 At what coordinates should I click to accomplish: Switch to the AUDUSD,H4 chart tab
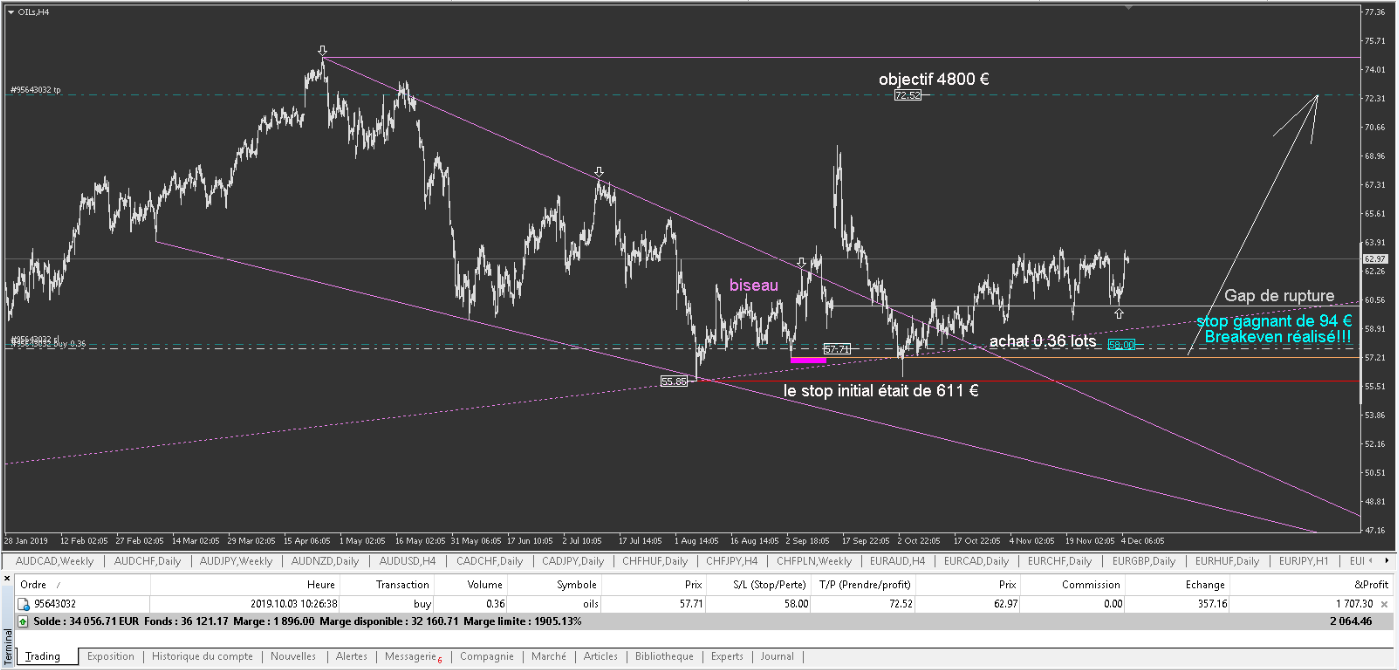[408, 561]
